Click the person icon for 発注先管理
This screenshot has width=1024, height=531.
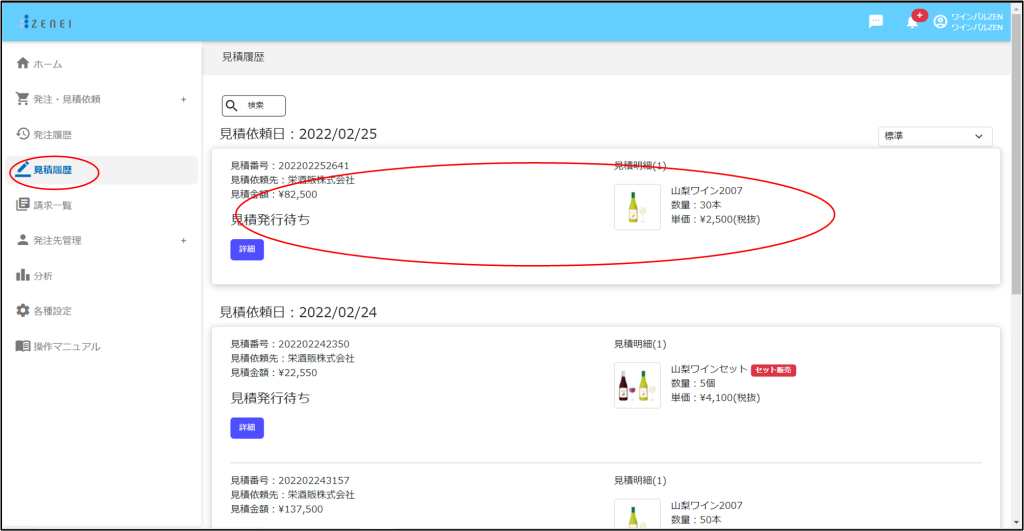click(23, 240)
